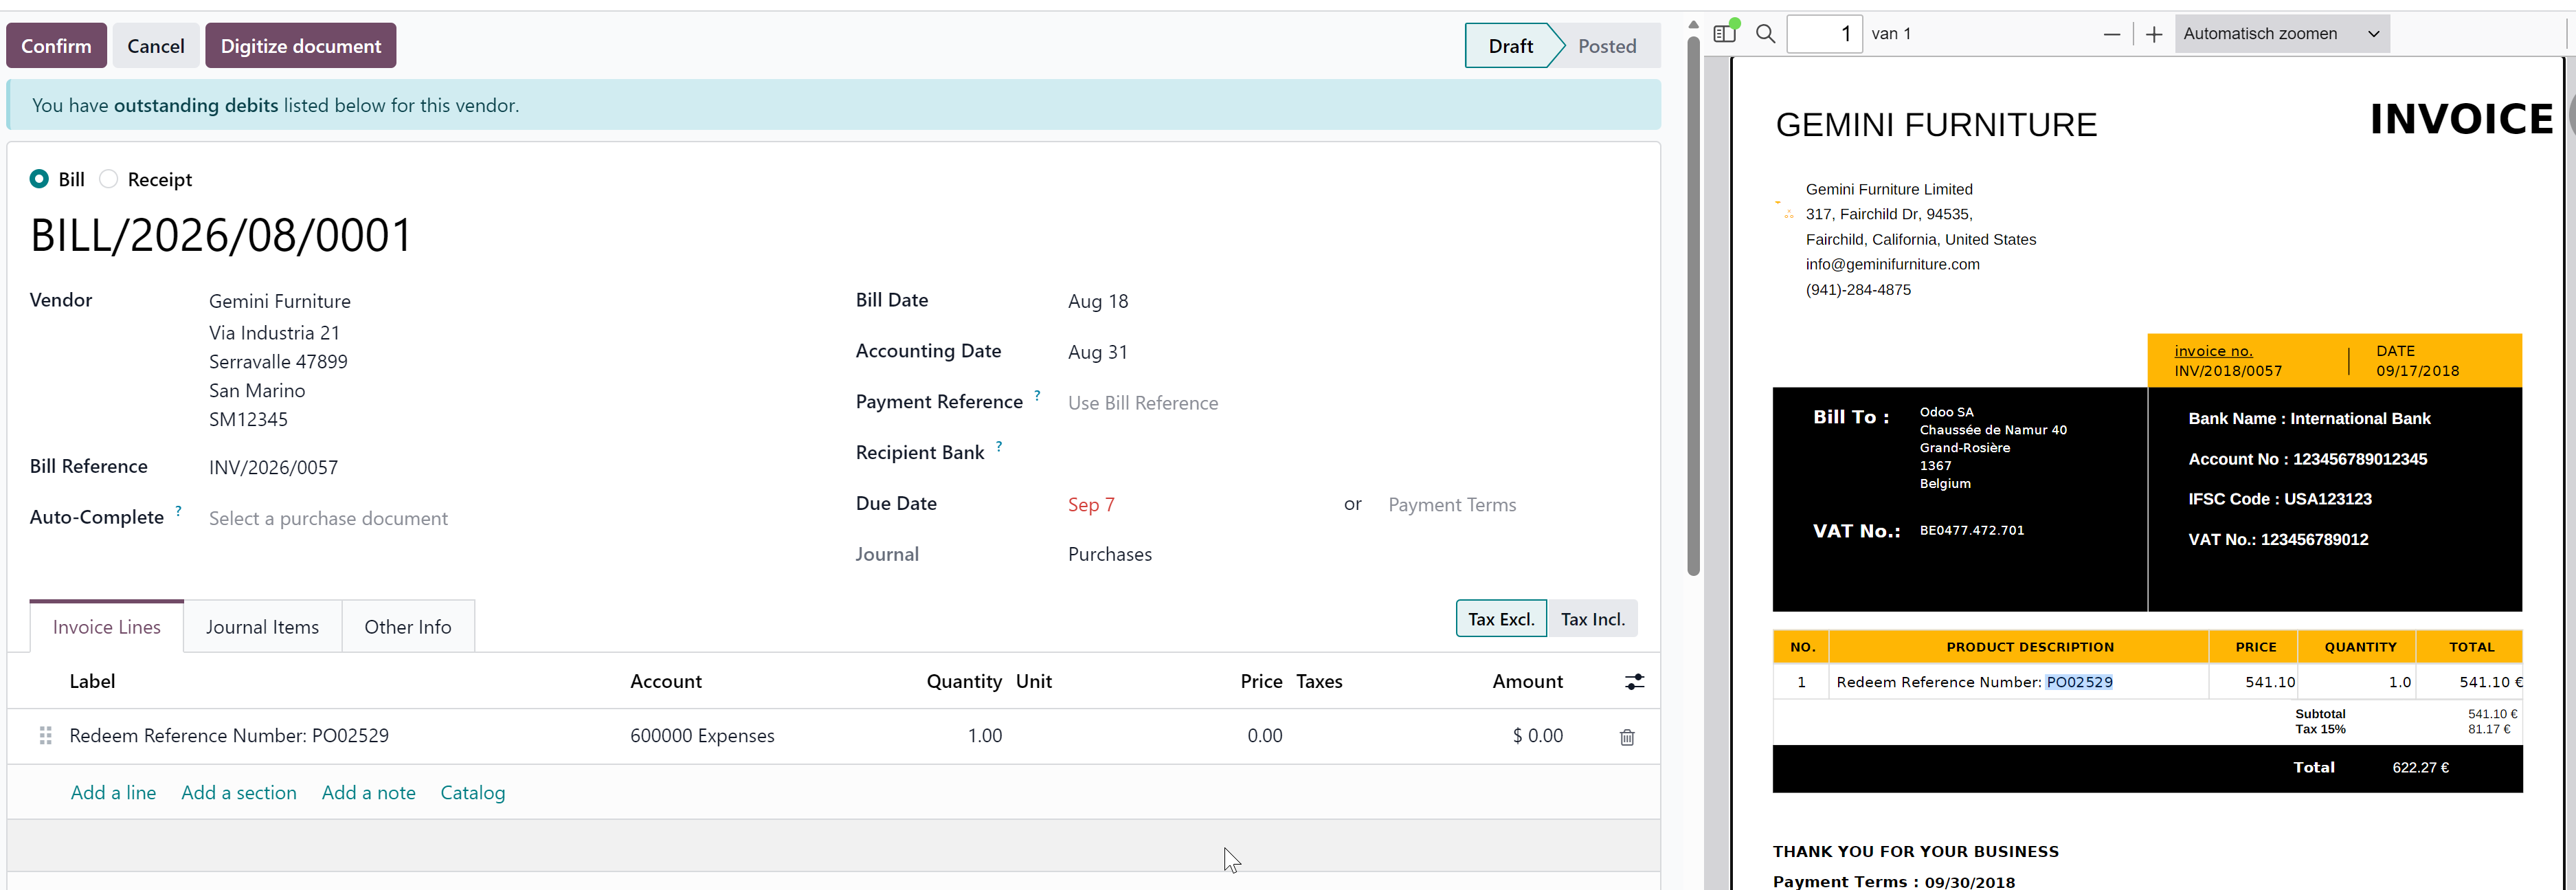
Task: Zoom out PDF with minus icon
Action: click(x=2112, y=34)
